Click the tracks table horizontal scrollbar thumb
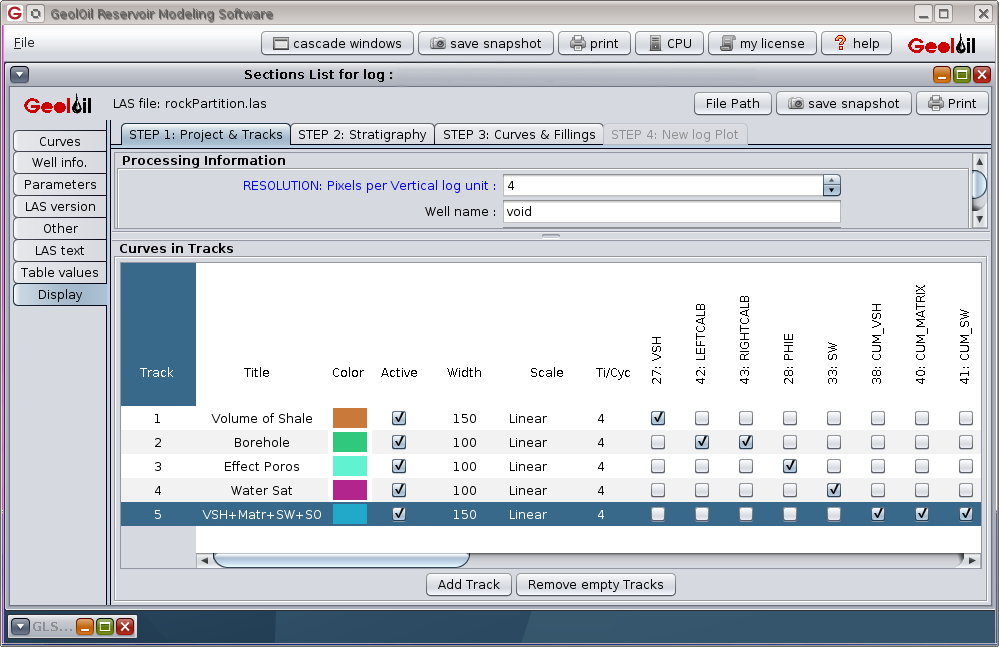 341,560
